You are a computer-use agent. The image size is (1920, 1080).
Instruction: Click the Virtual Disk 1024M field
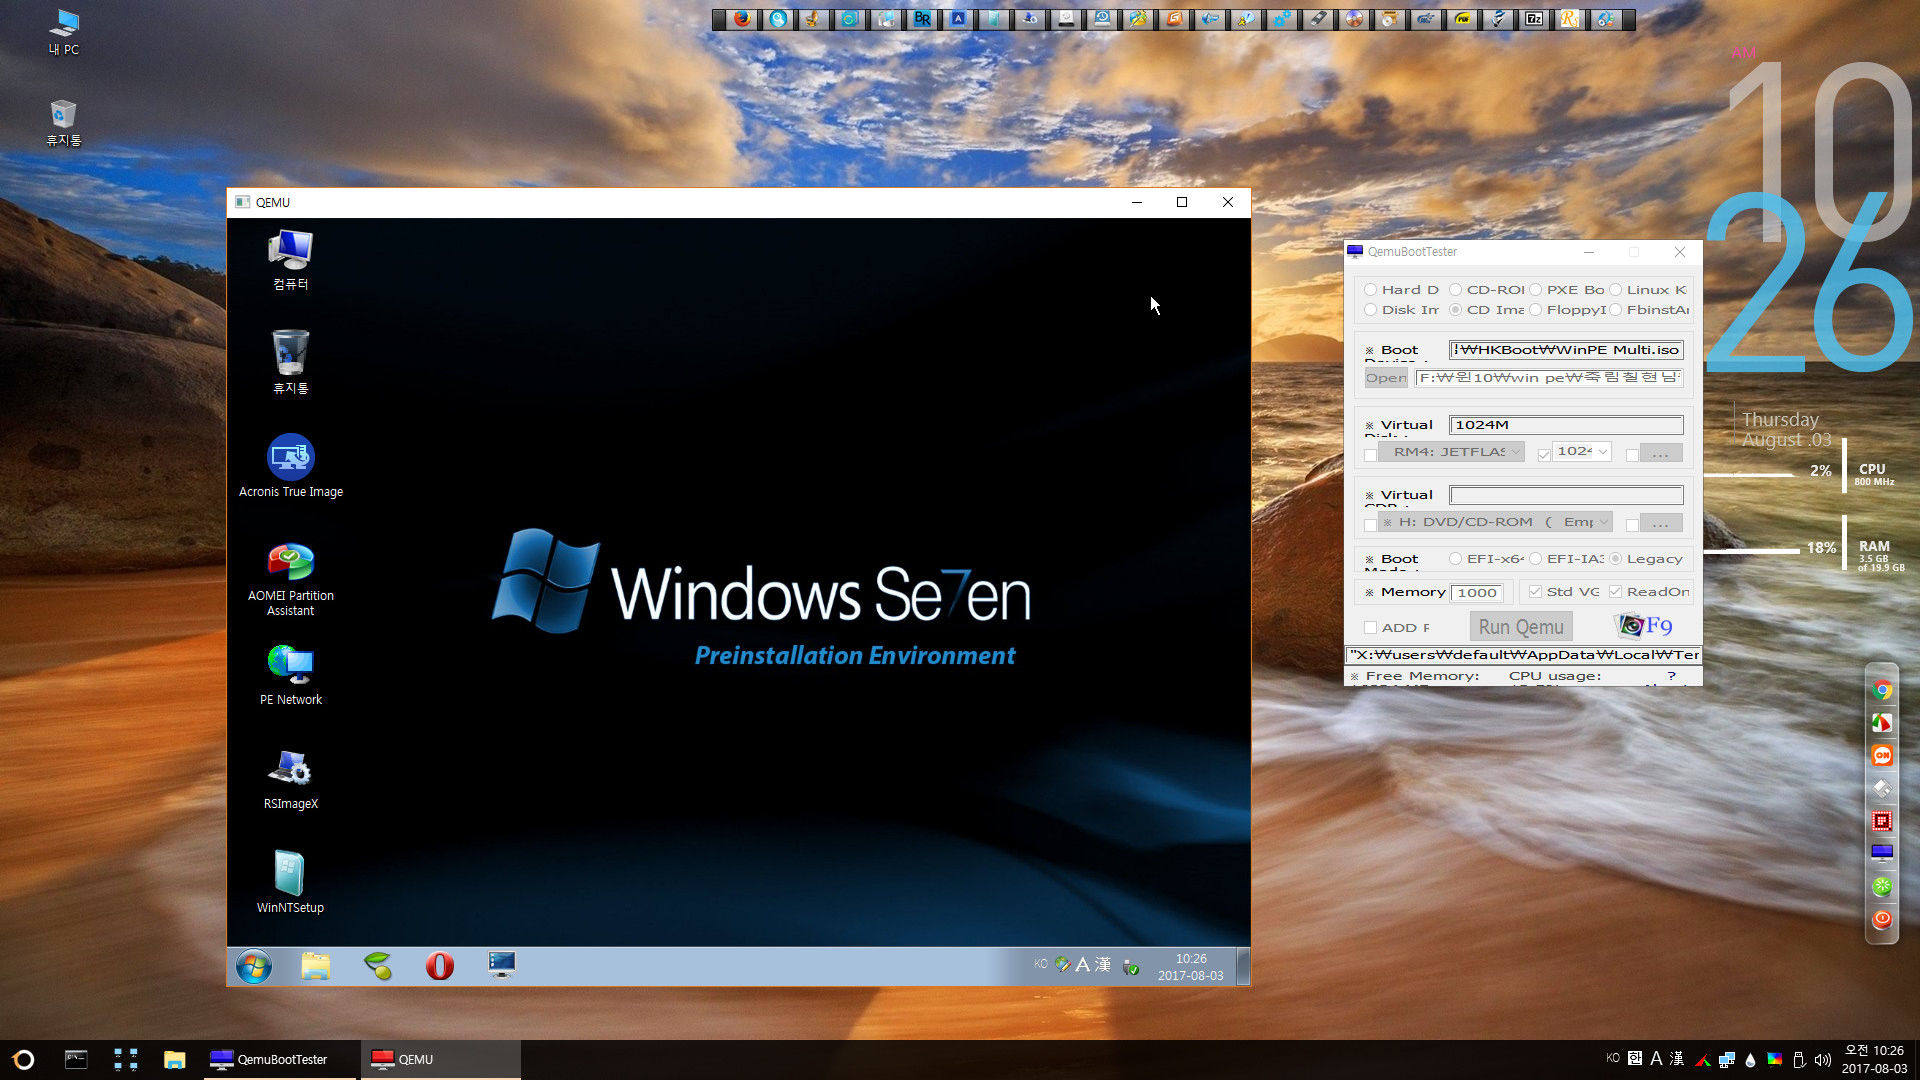pos(1566,425)
